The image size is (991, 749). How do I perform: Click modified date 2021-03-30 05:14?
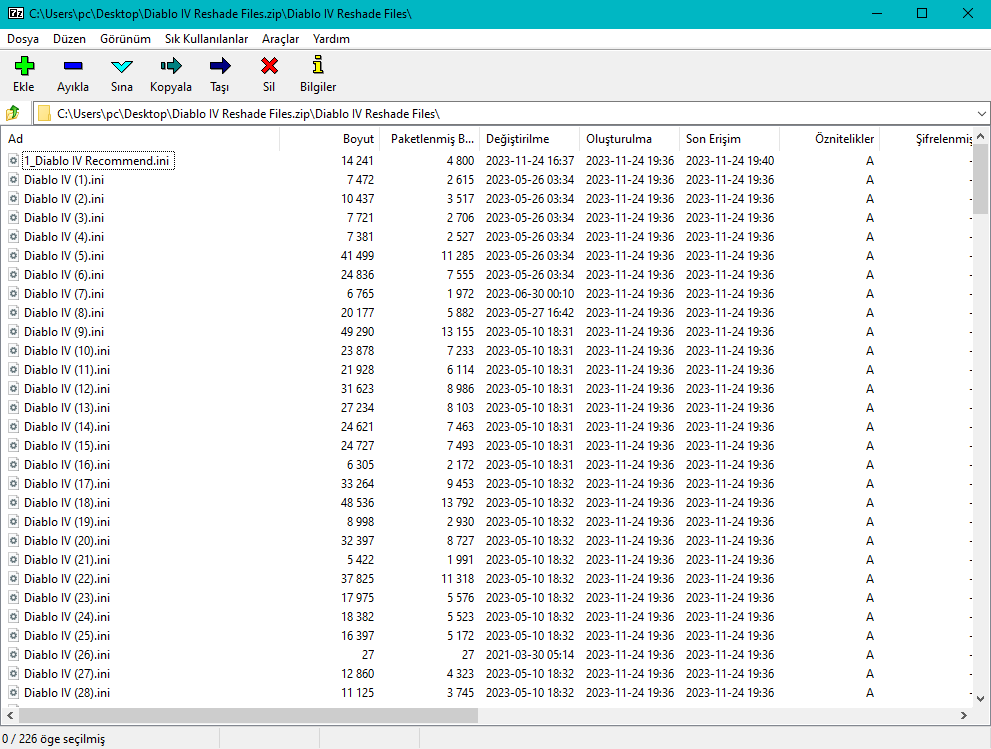pyautogui.click(x=530, y=655)
